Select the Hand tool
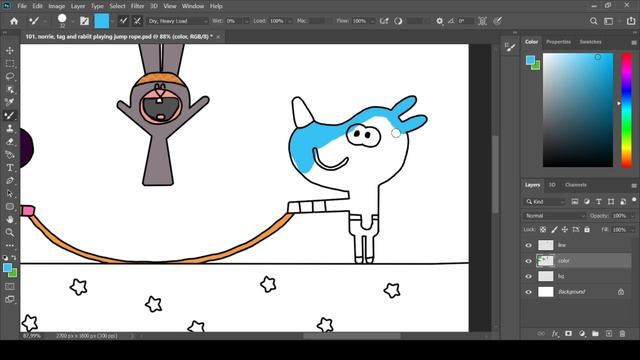This screenshot has height=360, width=640. 10,219
